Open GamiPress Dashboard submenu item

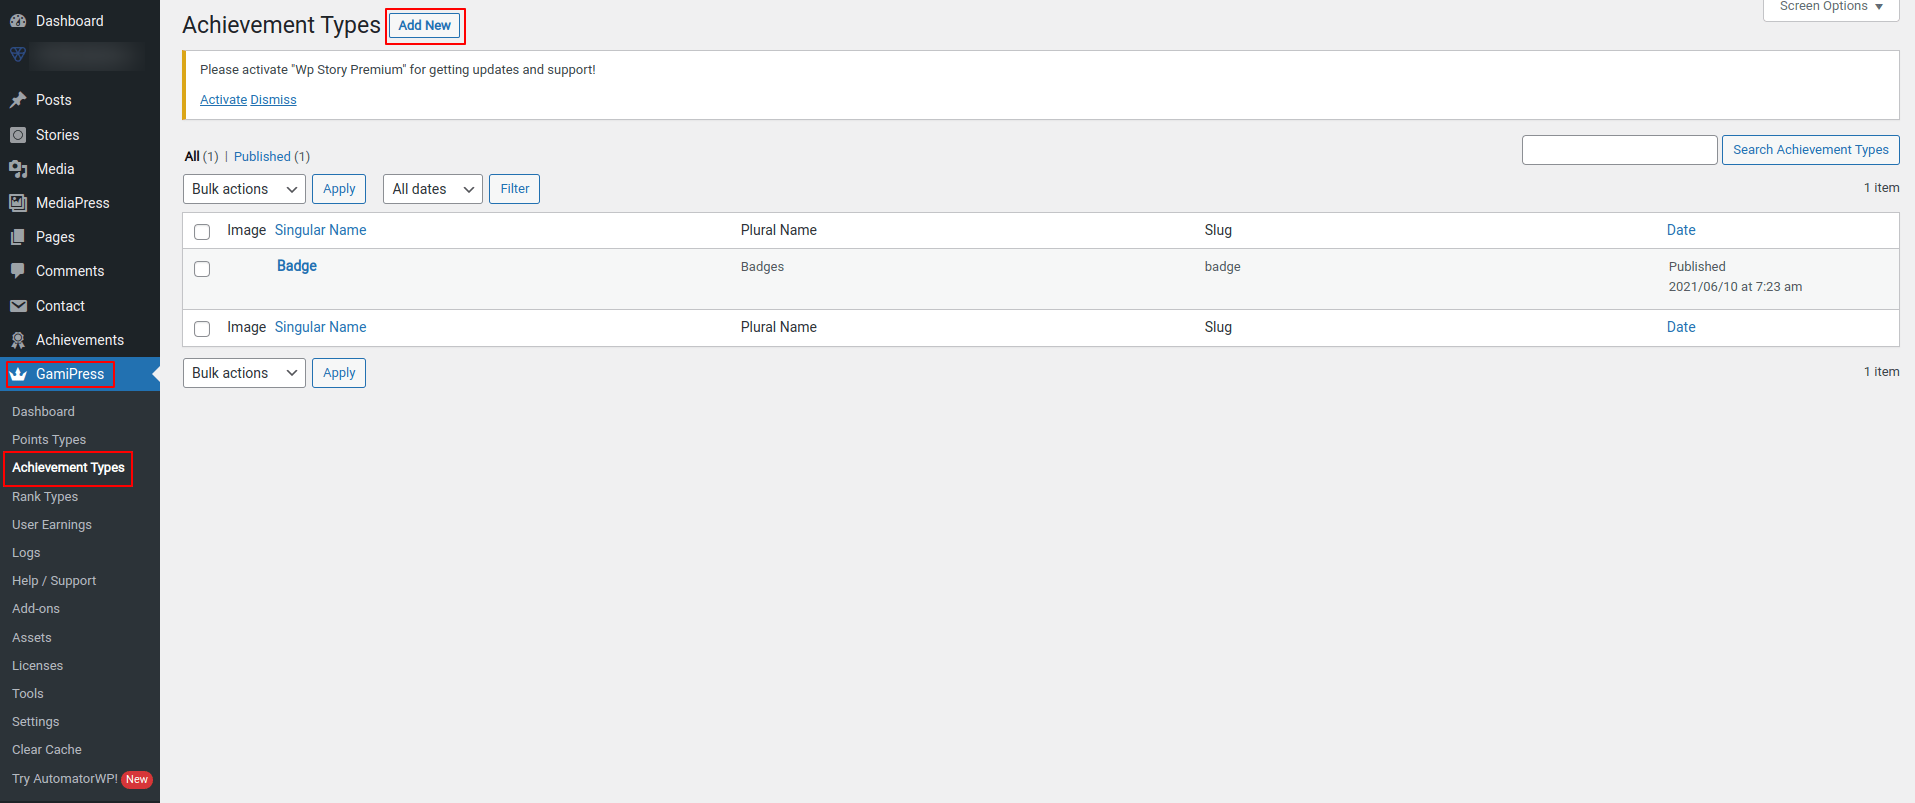[x=43, y=412]
